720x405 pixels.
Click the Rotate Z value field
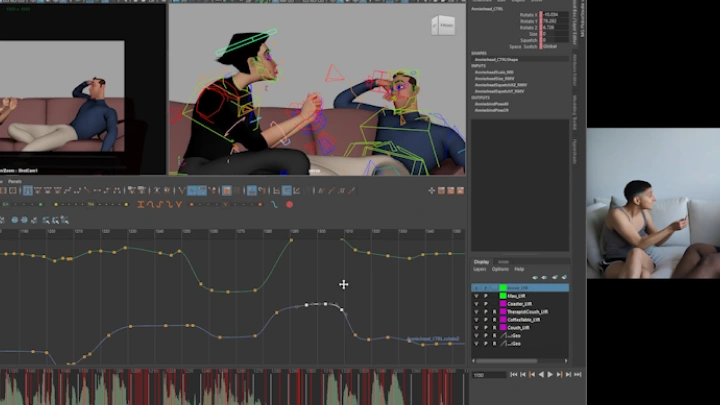[x=555, y=28]
